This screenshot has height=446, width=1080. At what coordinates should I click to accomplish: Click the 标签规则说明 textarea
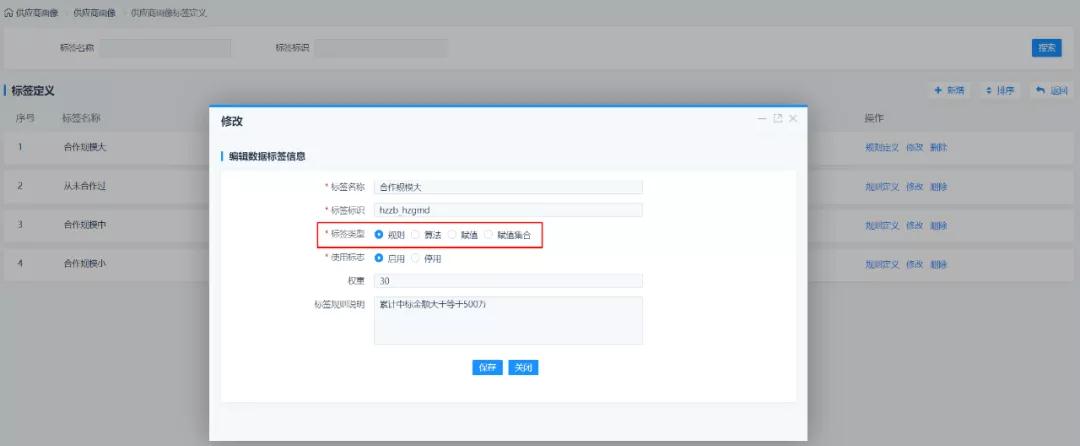click(x=508, y=320)
